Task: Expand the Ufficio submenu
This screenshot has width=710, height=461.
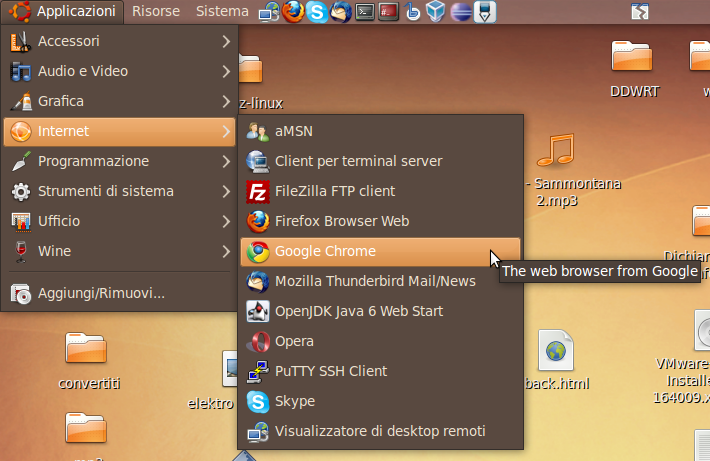Action: (x=120, y=221)
